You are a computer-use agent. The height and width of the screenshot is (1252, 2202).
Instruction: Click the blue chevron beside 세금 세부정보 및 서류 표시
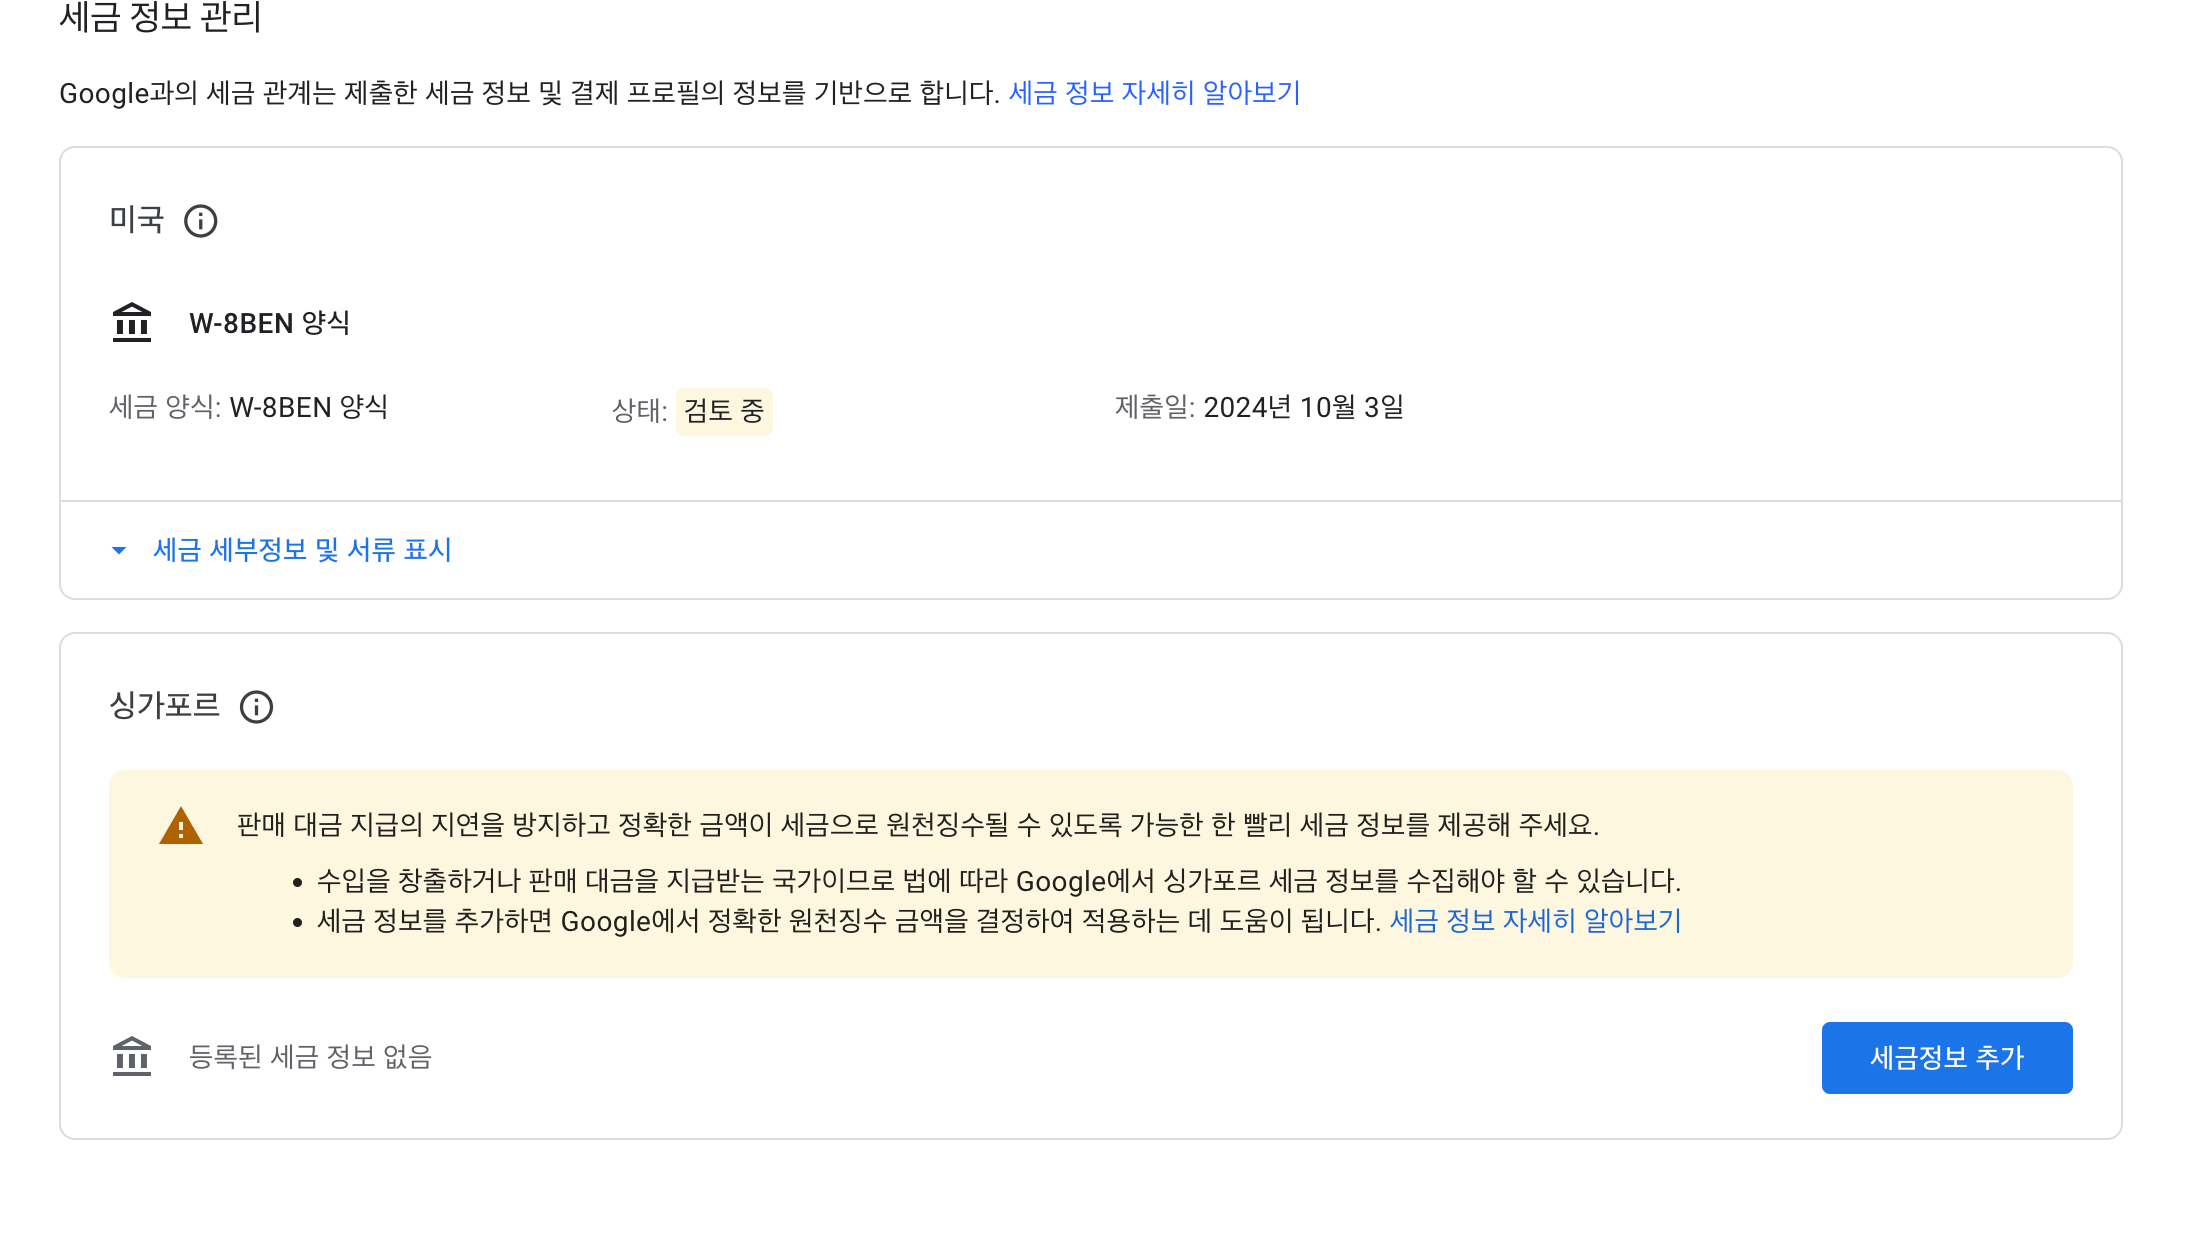pos(119,550)
